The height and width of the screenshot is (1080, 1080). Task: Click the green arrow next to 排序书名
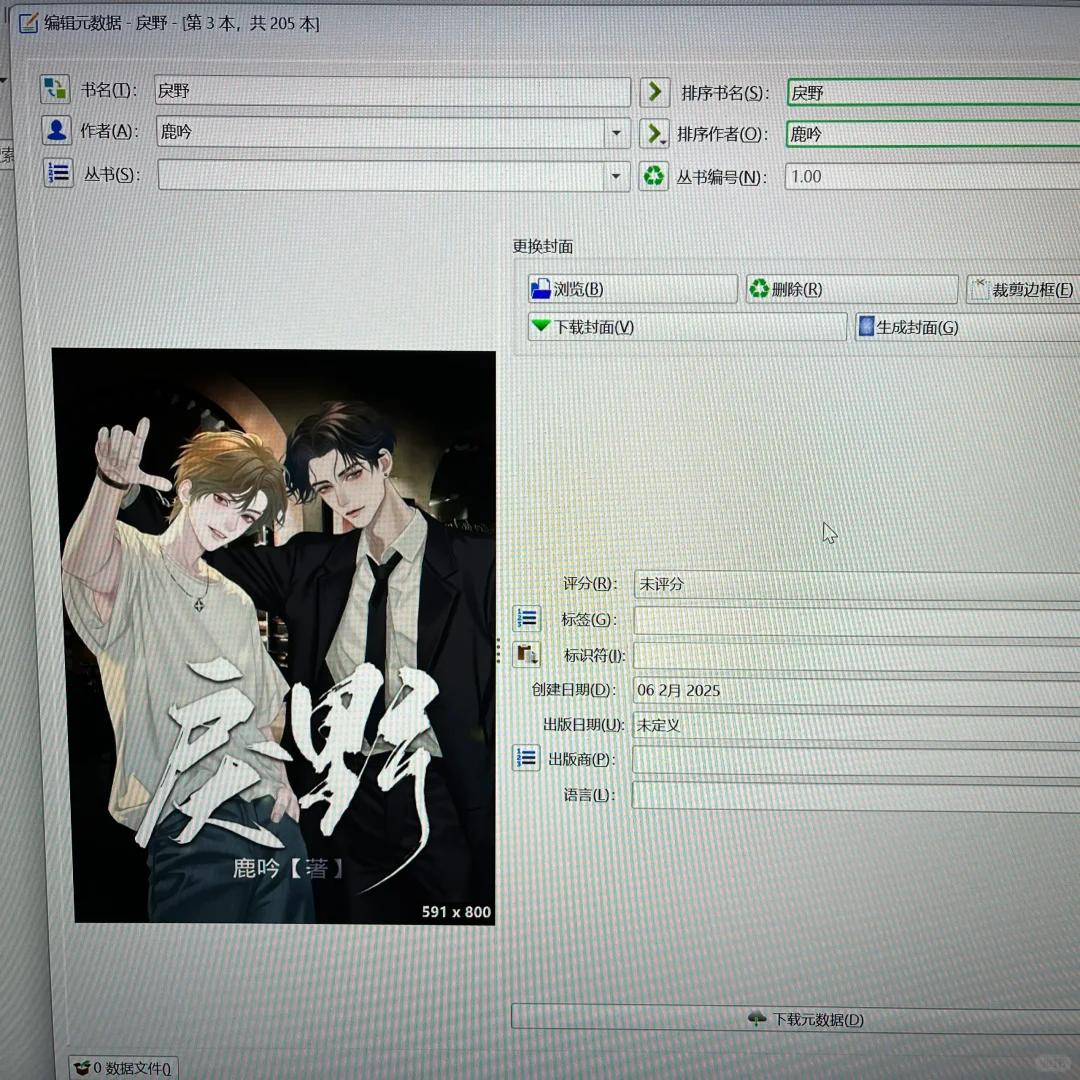[x=654, y=92]
